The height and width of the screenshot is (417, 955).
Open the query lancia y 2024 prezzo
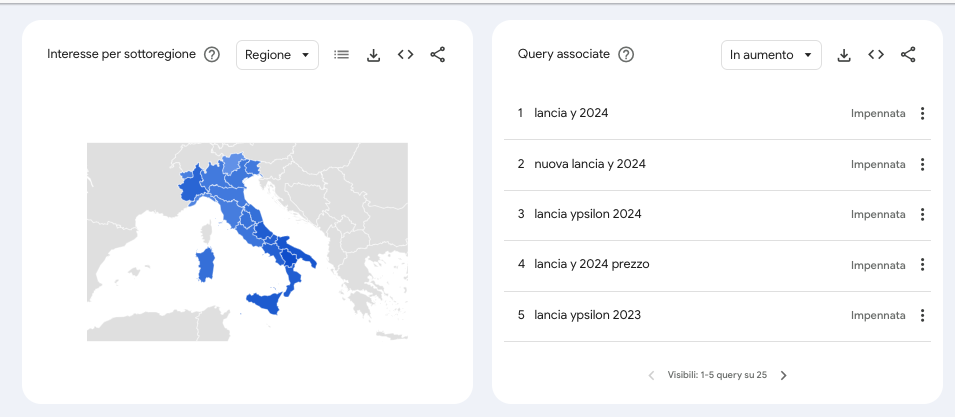pyautogui.click(x=591, y=264)
